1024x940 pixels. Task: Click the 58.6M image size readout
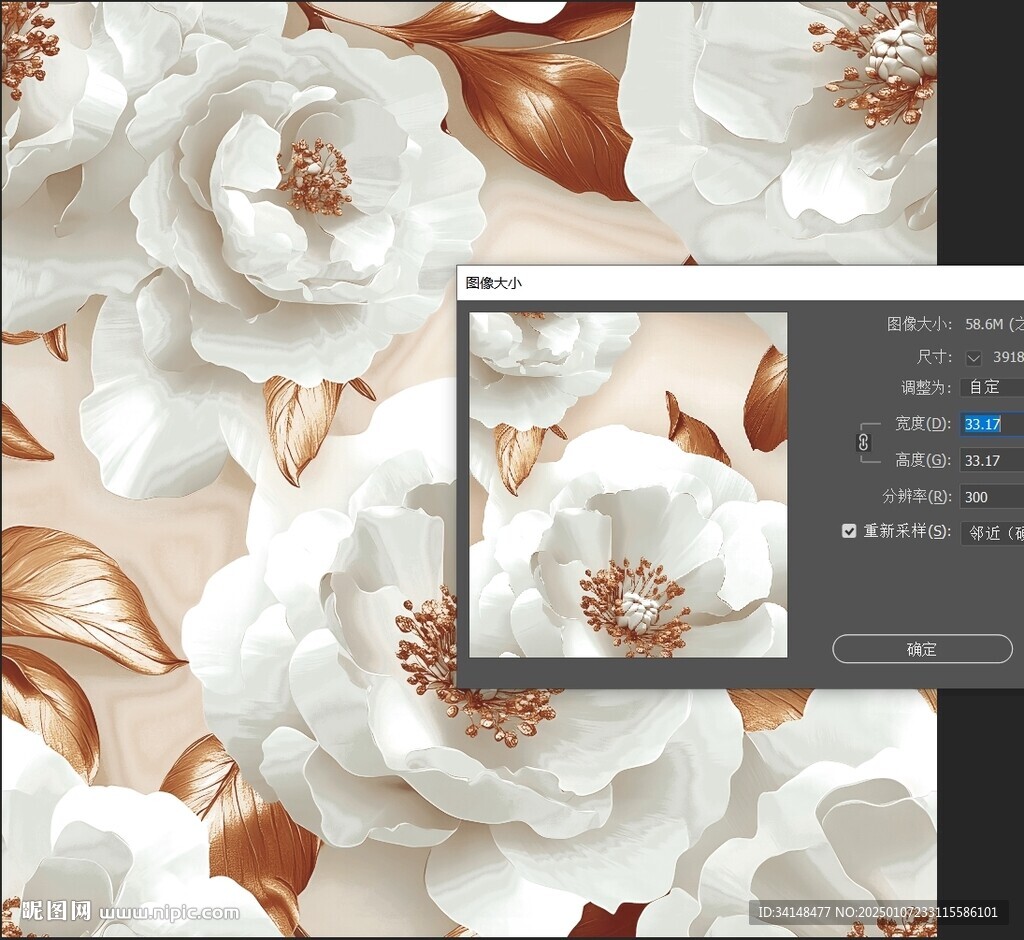[x=986, y=324]
